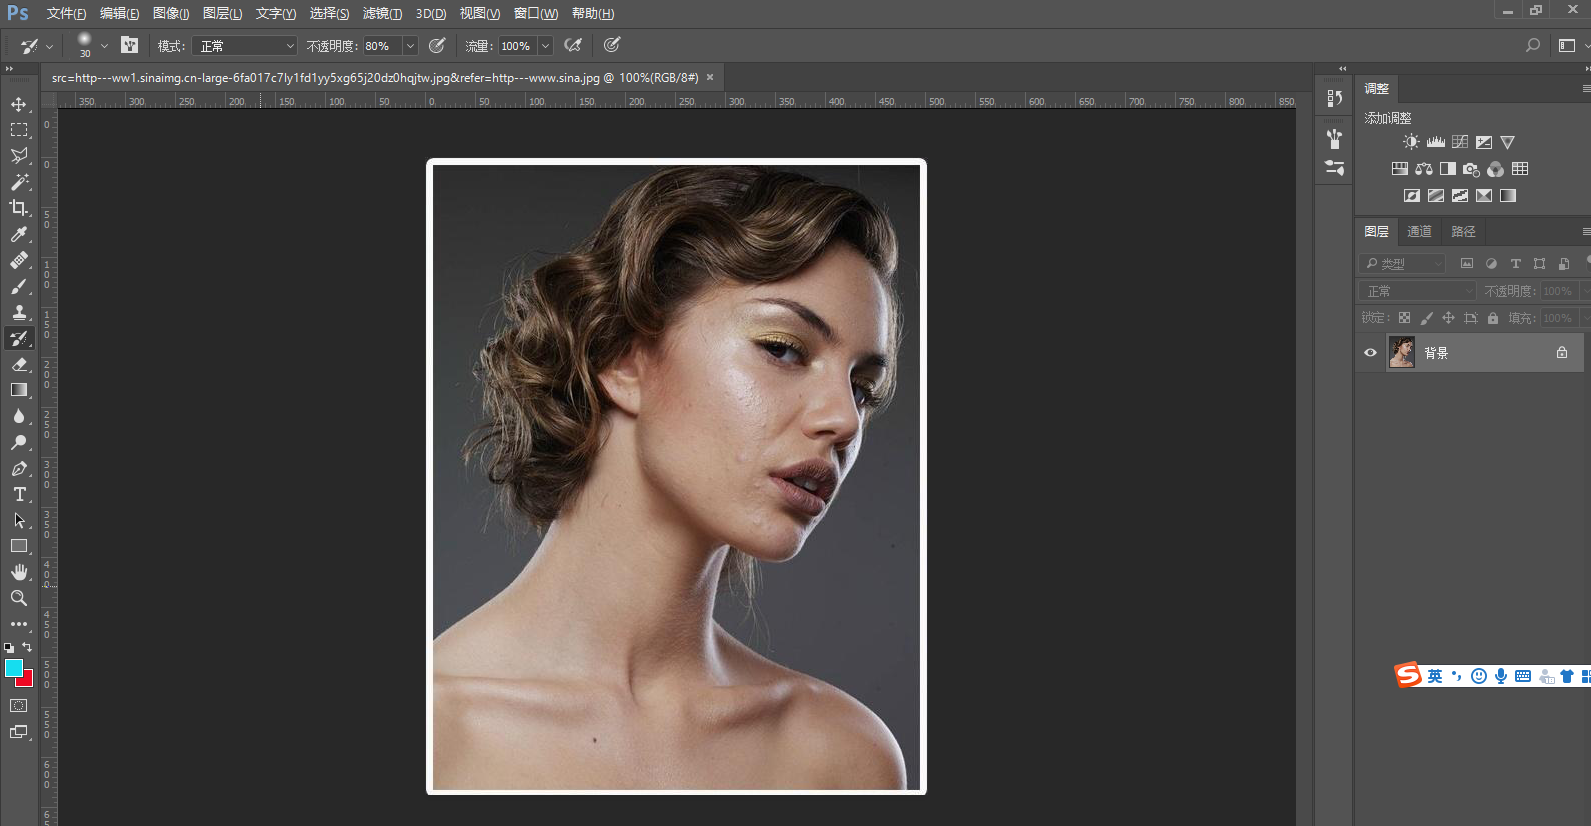The height and width of the screenshot is (826, 1591).
Task: Toggle lock position
Action: (1448, 318)
